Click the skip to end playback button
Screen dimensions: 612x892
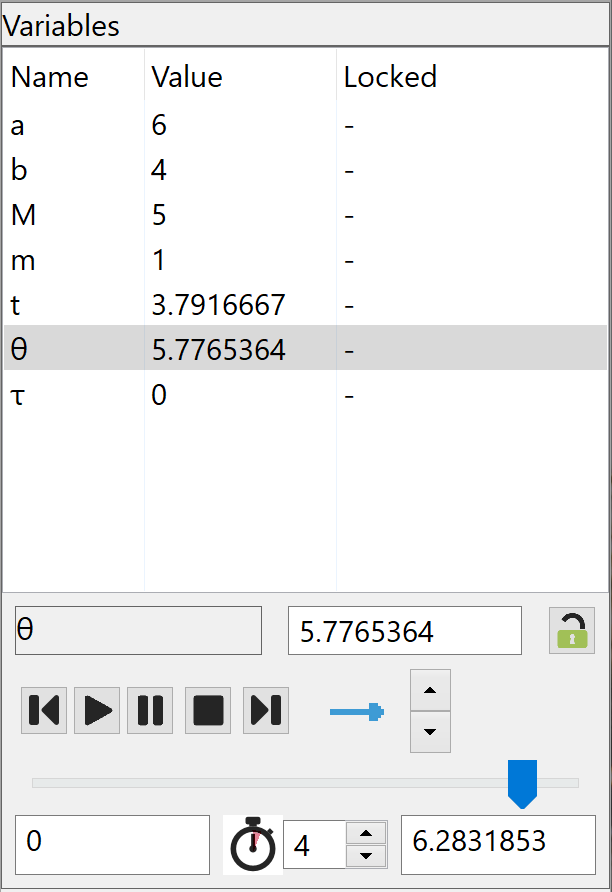[265, 710]
